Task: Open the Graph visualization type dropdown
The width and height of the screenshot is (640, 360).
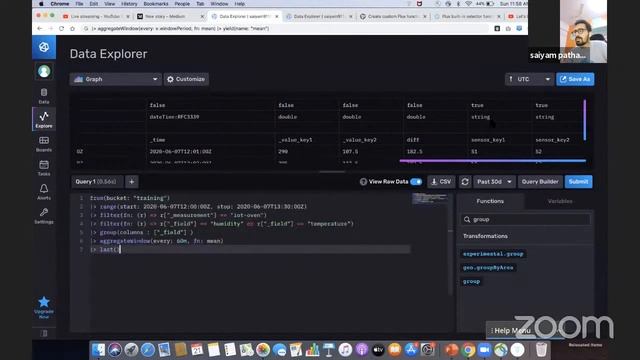Action: 116,79
